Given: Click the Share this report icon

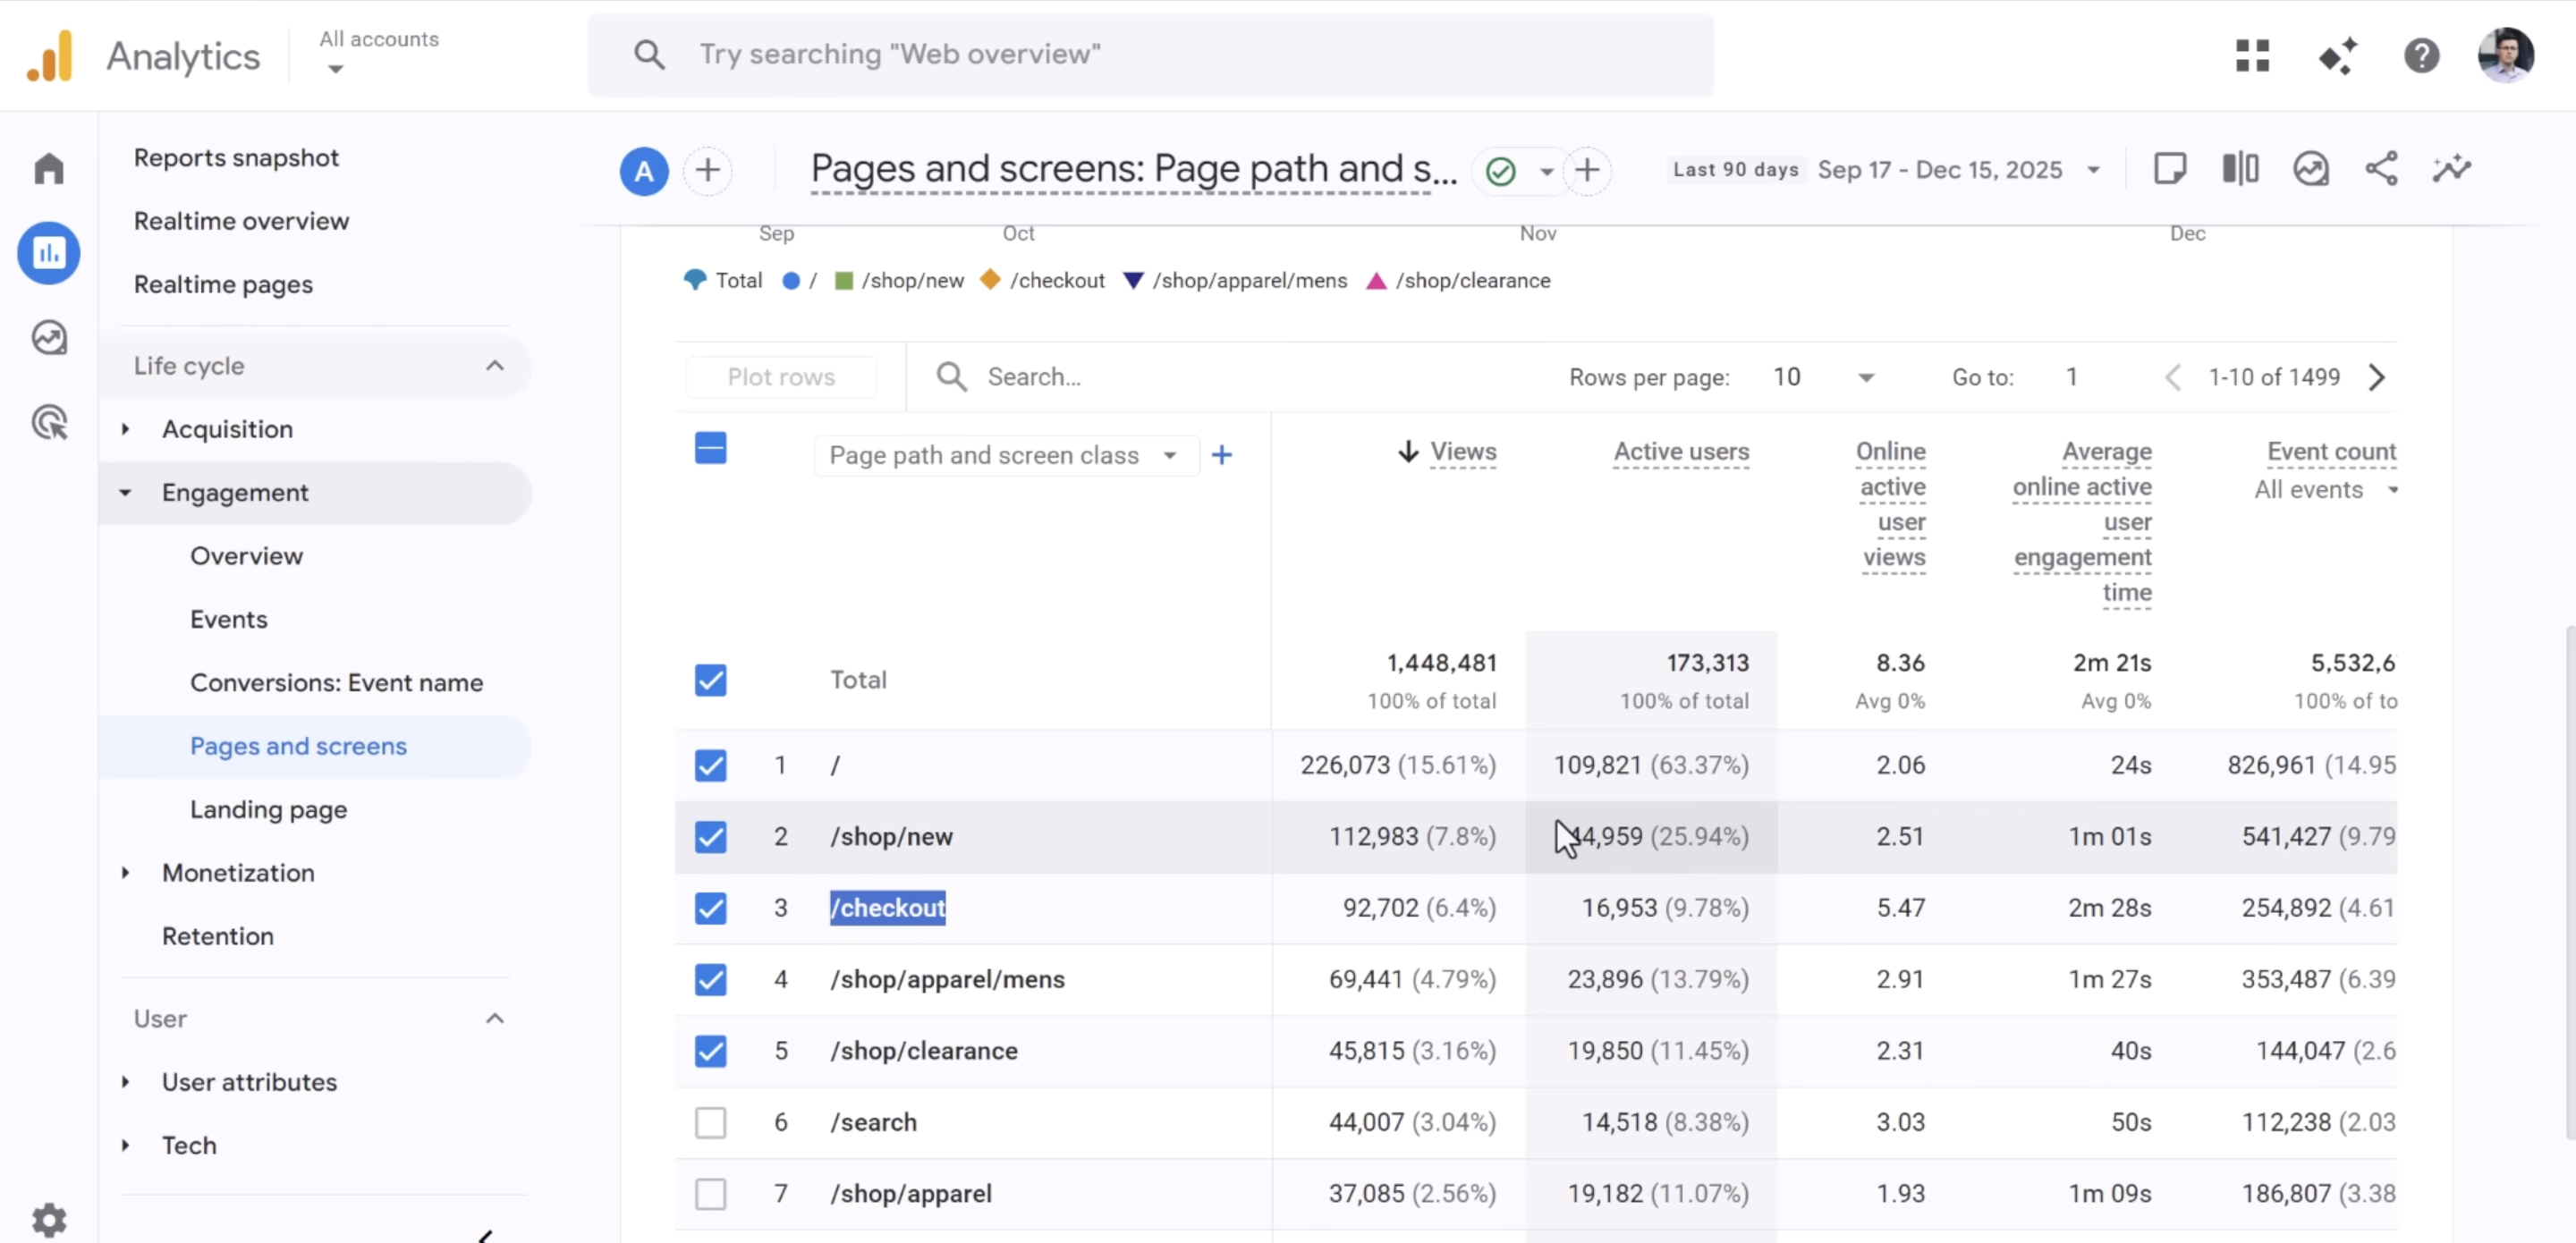Looking at the screenshot, I should click(2381, 169).
